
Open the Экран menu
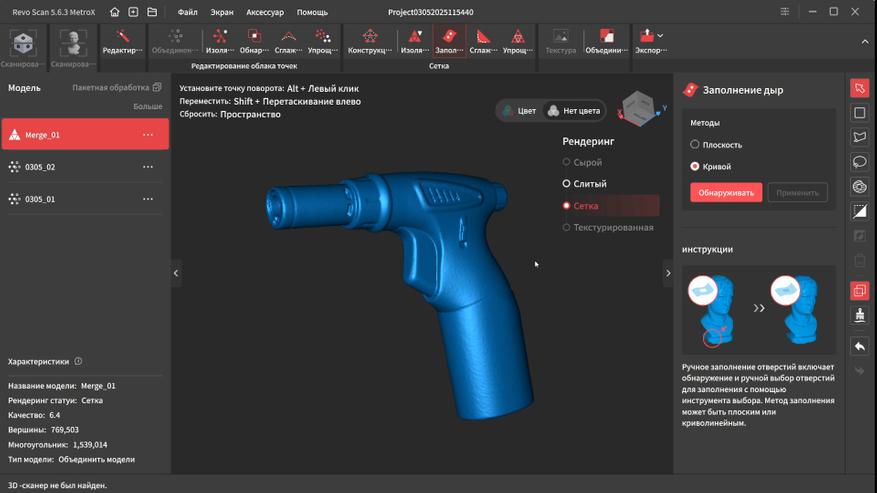pos(222,12)
